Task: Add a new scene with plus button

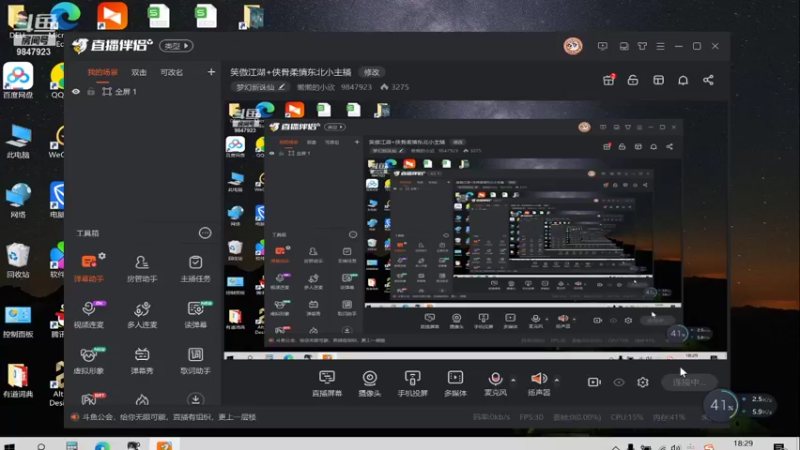Action: tap(211, 72)
